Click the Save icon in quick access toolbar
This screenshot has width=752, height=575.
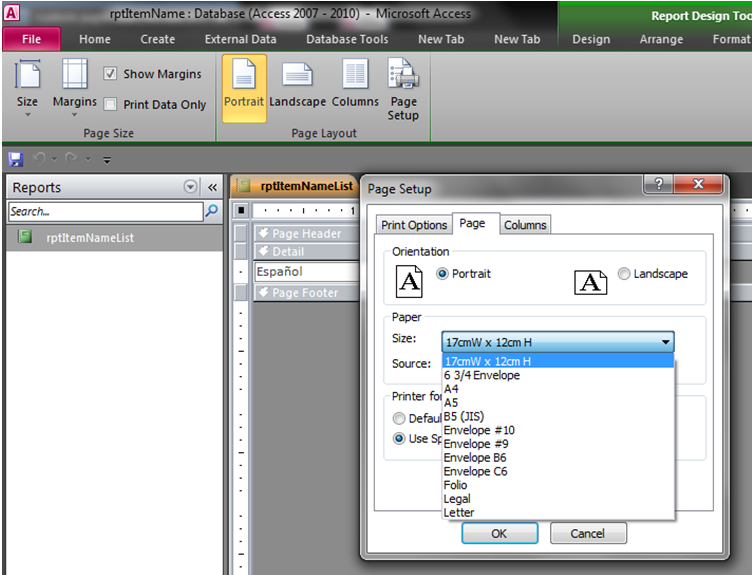pyautogui.click(x=16, y=159)
